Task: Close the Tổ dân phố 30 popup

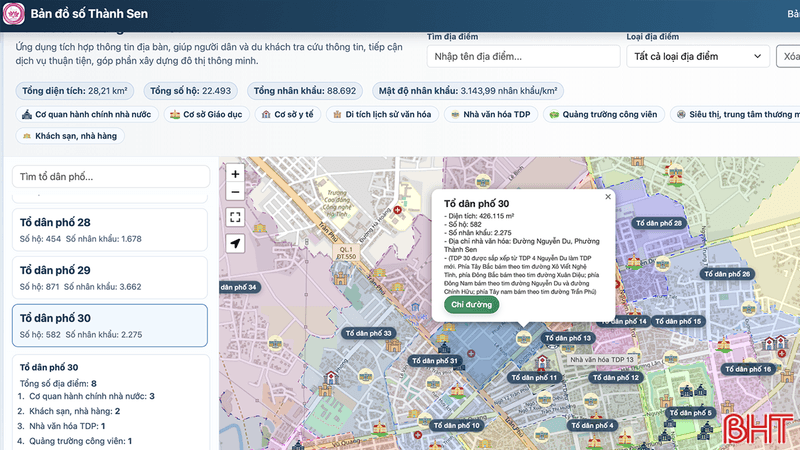Action: [x=608, y=197]
